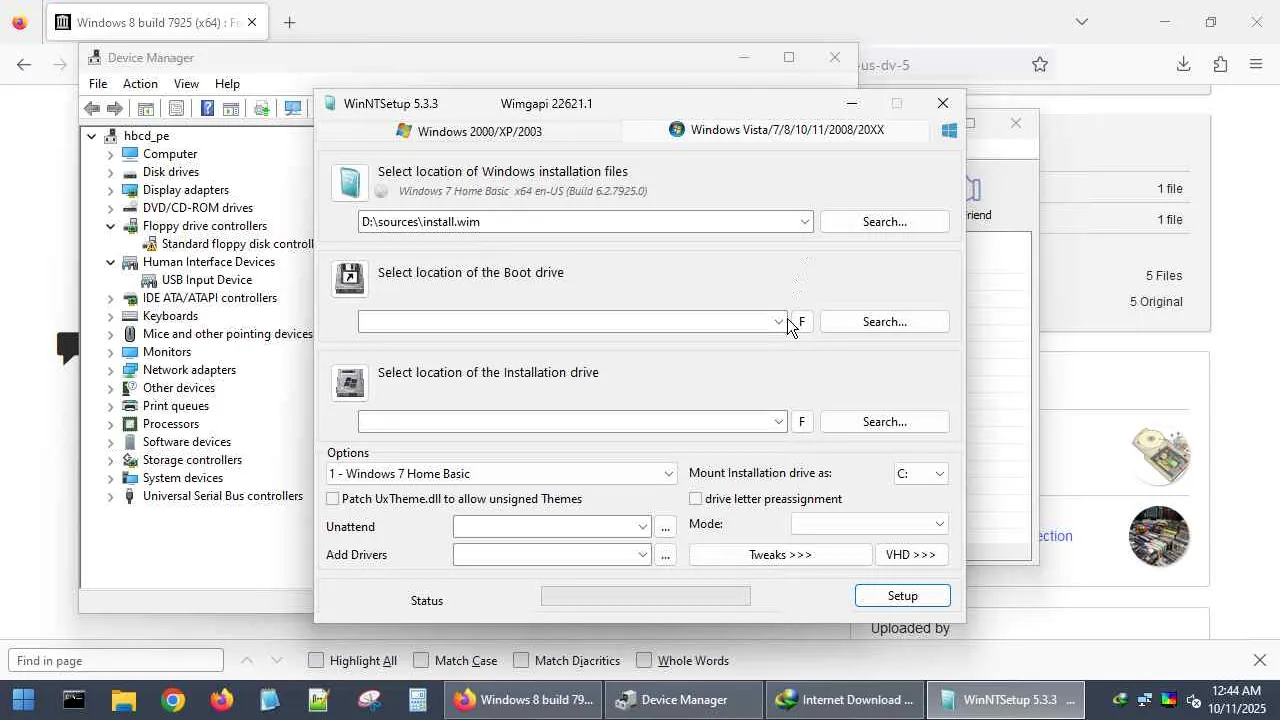
Task: Click the installation files icon in WinNTSetup
Action: [349, 182]
